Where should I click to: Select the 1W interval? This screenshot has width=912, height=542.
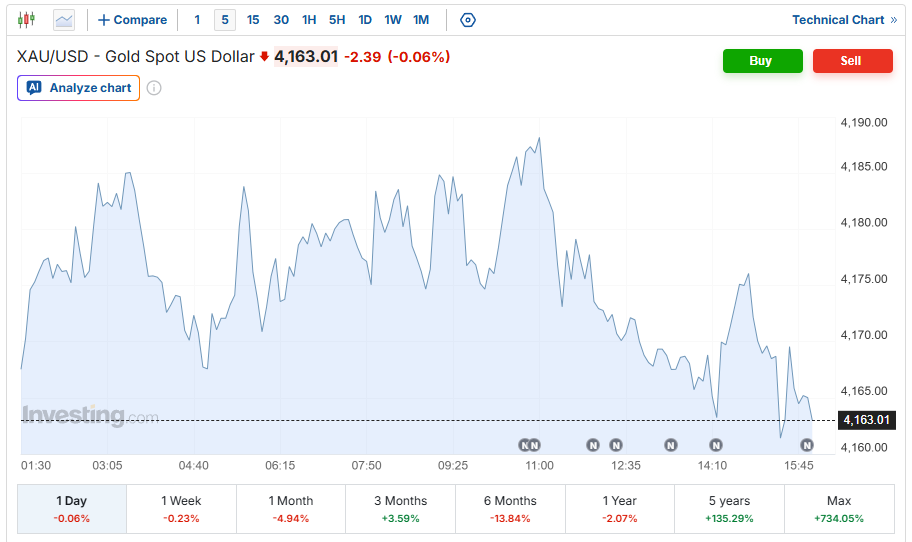pos(393,20)
